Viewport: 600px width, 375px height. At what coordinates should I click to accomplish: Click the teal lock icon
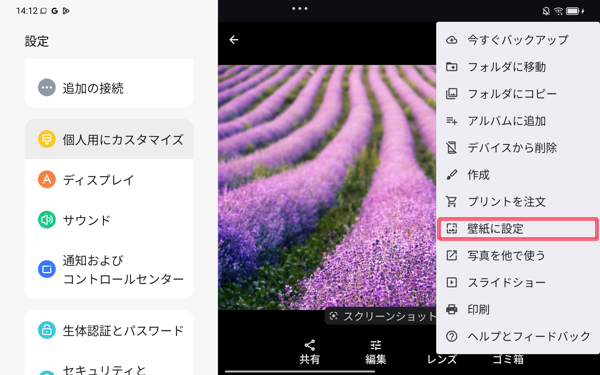47,329
